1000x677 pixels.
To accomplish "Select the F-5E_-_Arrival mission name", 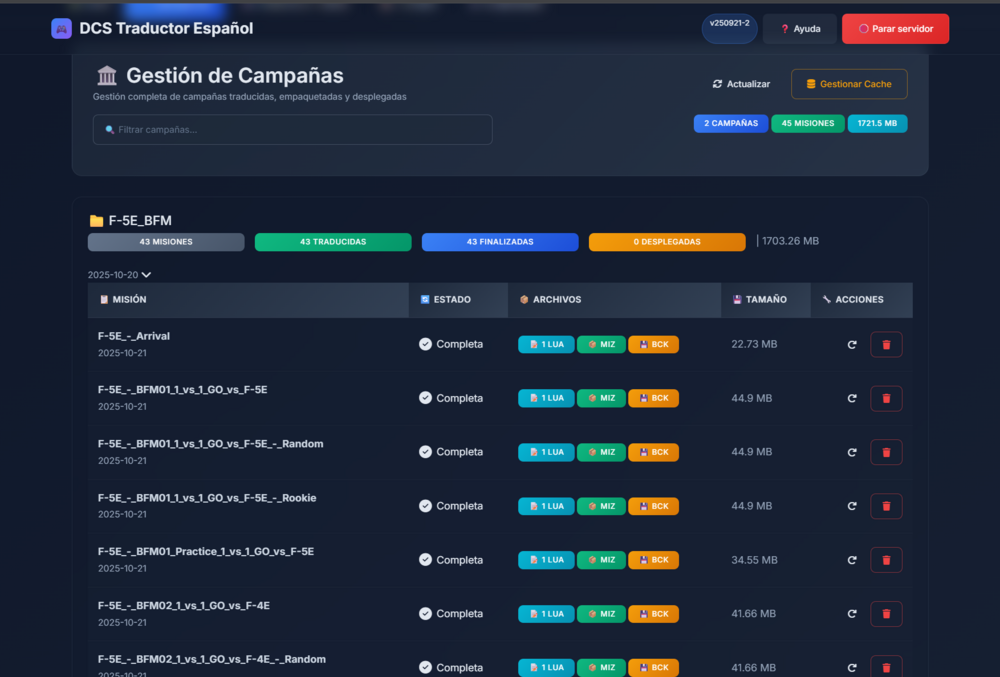I will pos(134,336).
